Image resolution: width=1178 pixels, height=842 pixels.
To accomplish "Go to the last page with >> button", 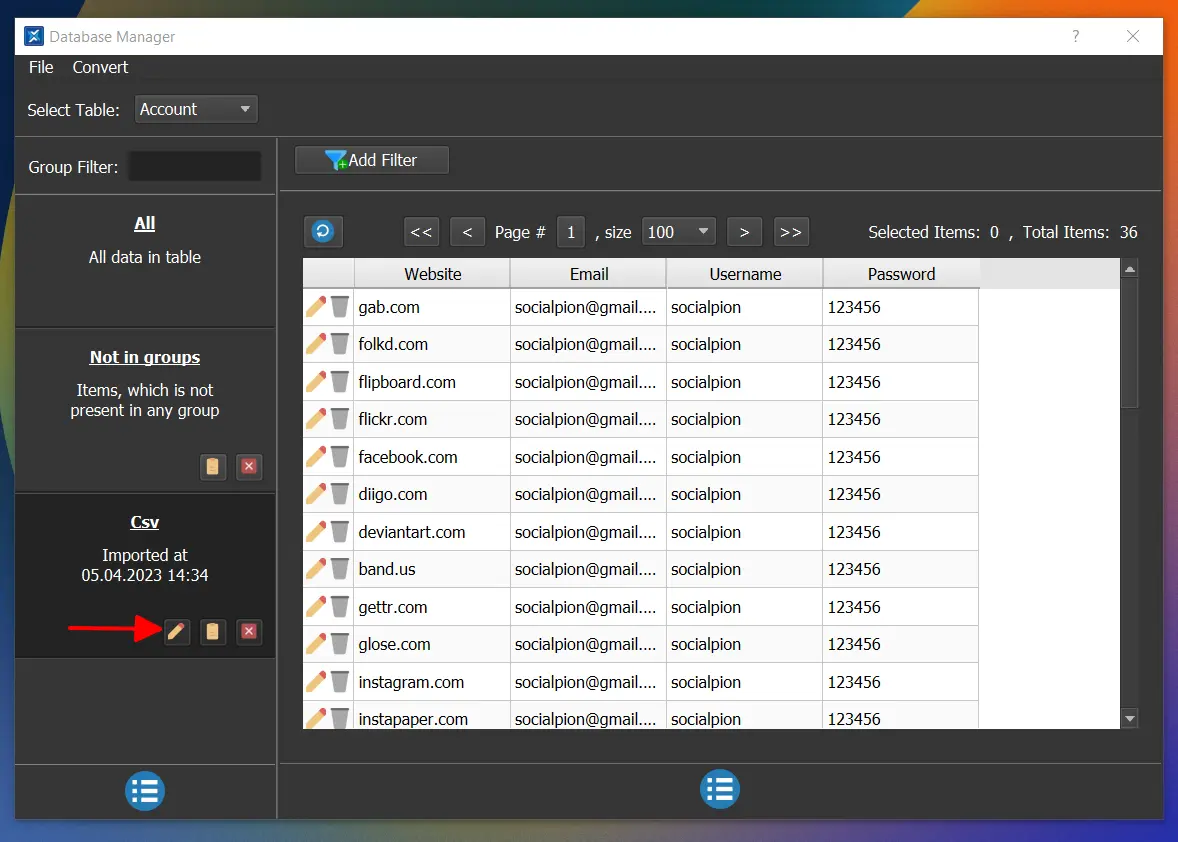I will click(790, 232).
